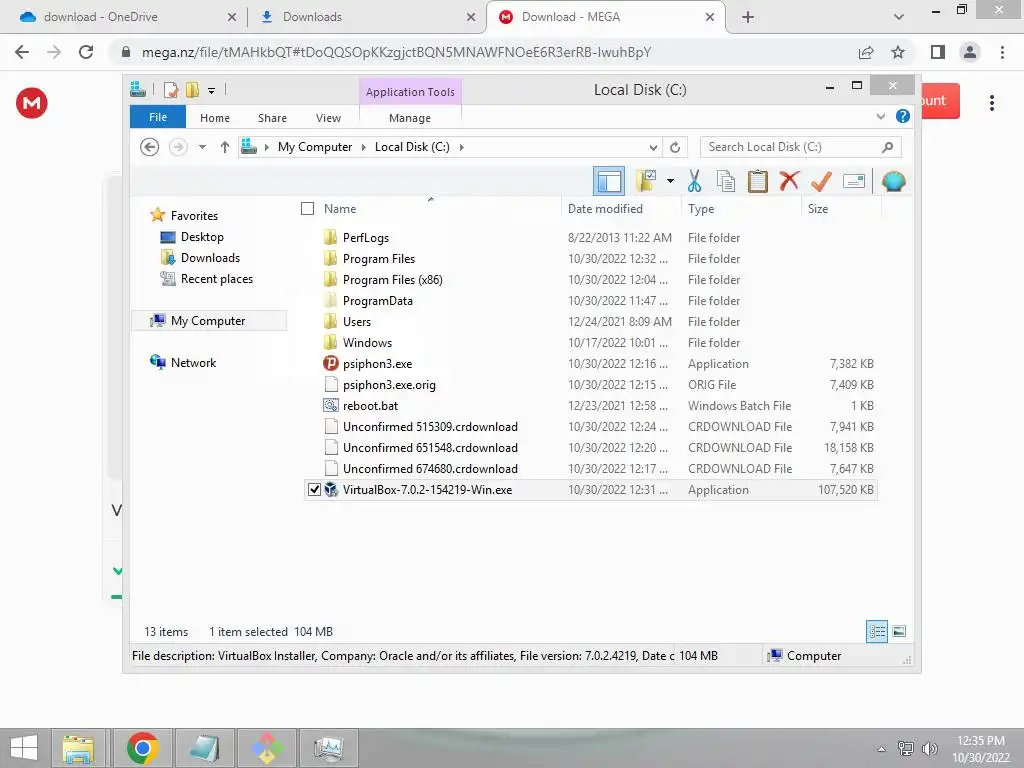This screenshot has width=1024, height=768.
Task: Click the Cut scissors icon in Explorer toolbar
Action: pos(694,181)
